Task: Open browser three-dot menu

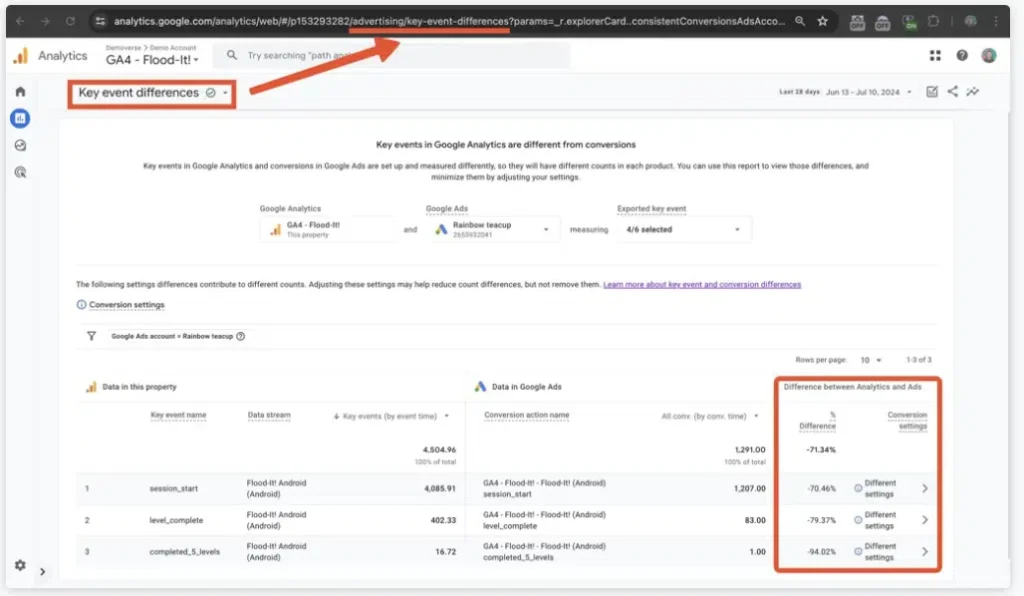Action: click(x=996, y=21)
